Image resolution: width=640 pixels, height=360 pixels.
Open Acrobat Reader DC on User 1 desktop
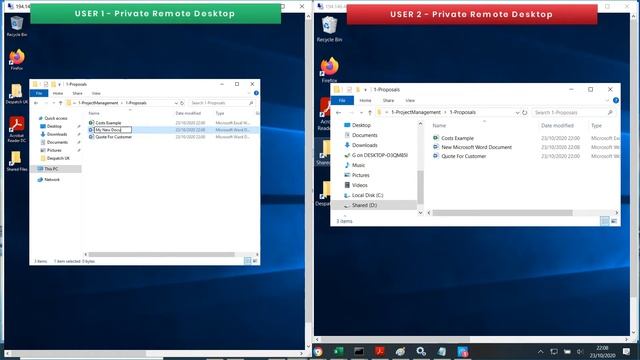pyautogui.click(x=17, y=129)
